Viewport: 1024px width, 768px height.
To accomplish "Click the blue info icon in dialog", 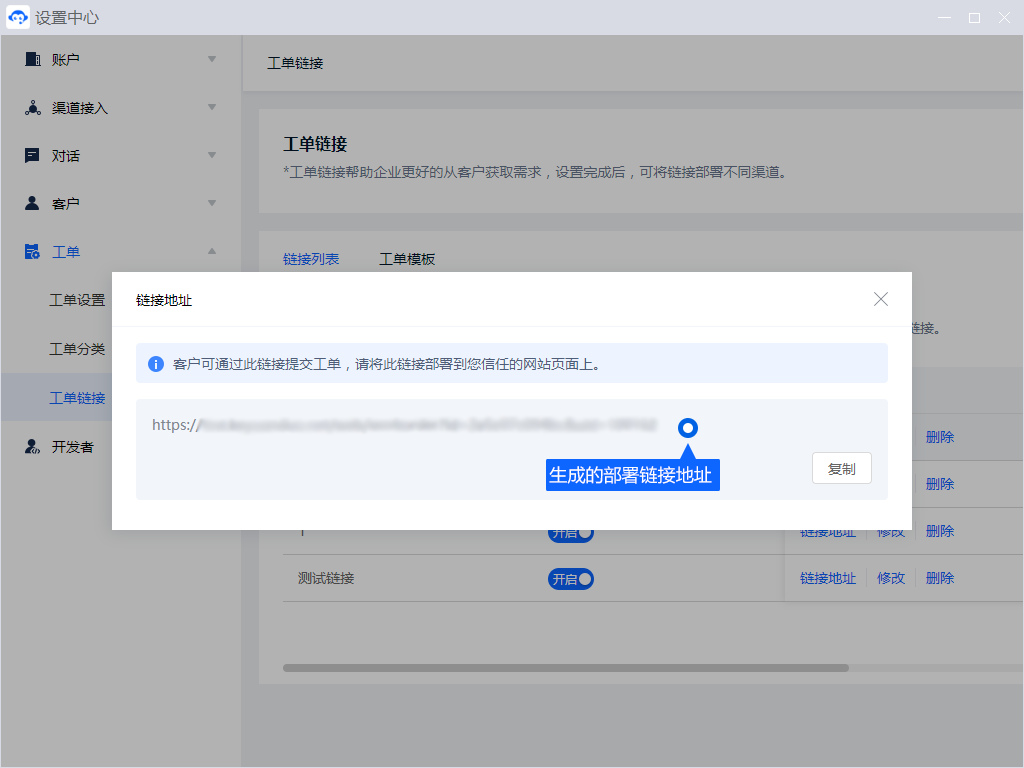I will click(156, 364).
